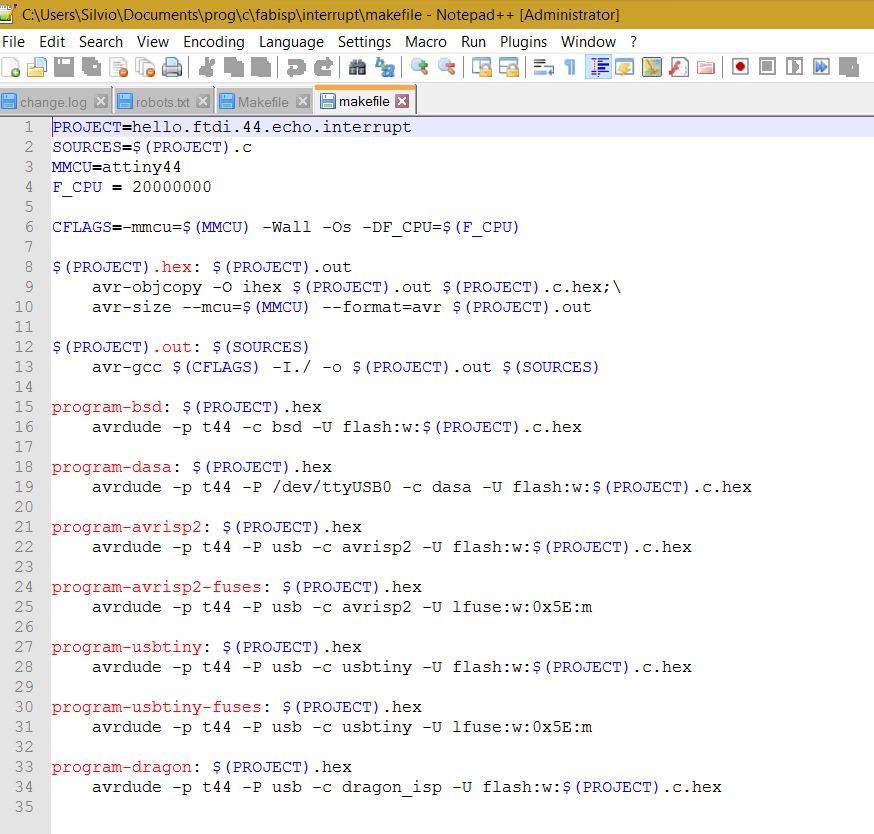Open the Edit menu
Image resolution: width=874 pixels, height=834 pixels.
tap(52, 42)
